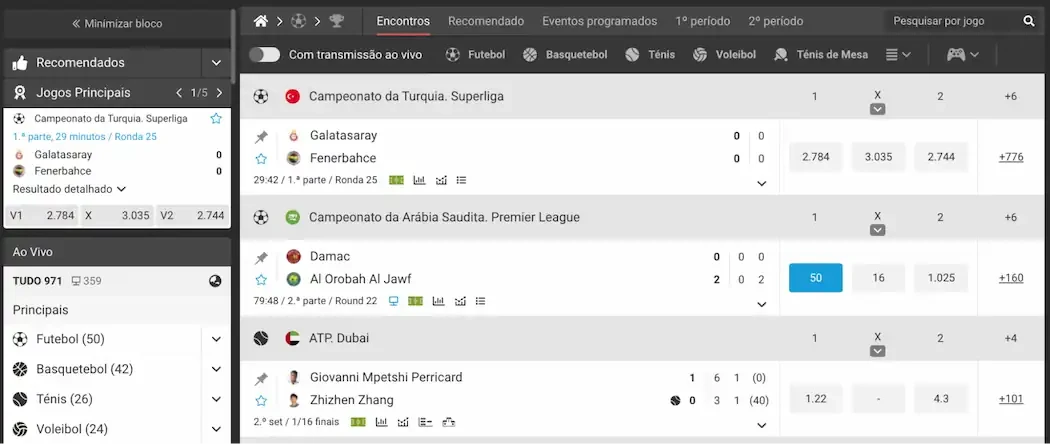Open live stream icon for Damac match
This screenshot has width=1050, height=444.
(x=393, y=301)
